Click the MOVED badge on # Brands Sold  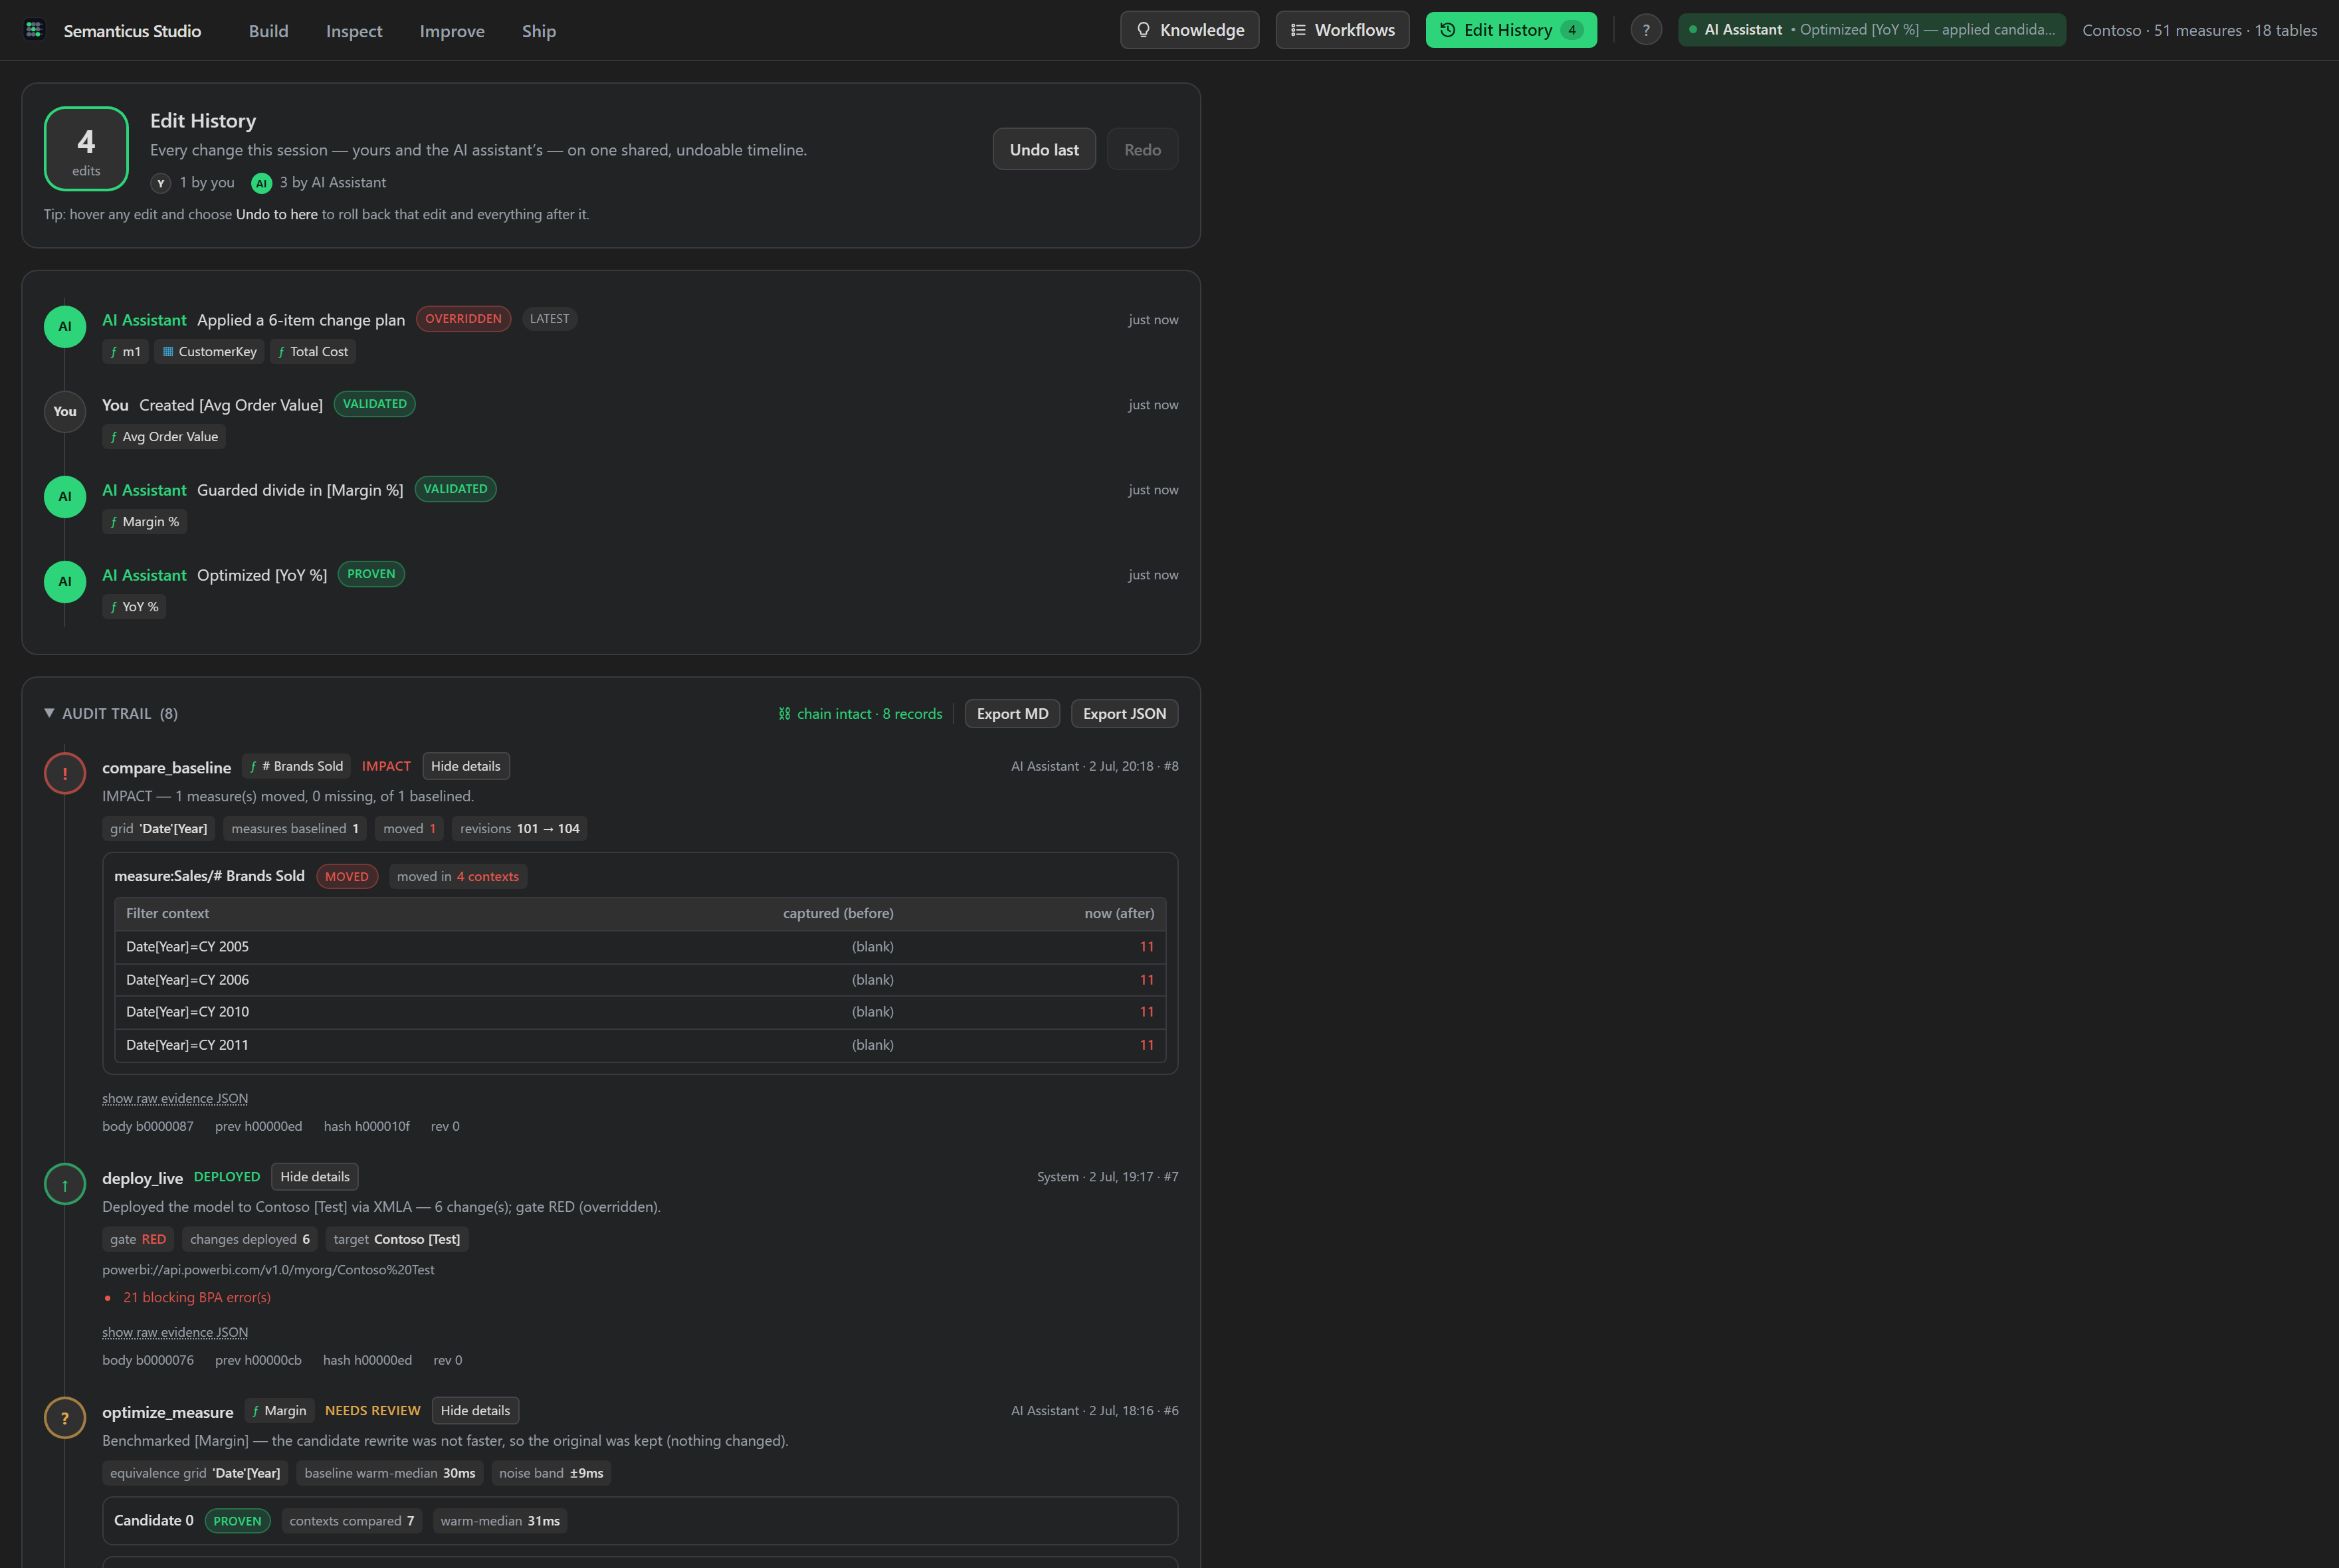347,877
